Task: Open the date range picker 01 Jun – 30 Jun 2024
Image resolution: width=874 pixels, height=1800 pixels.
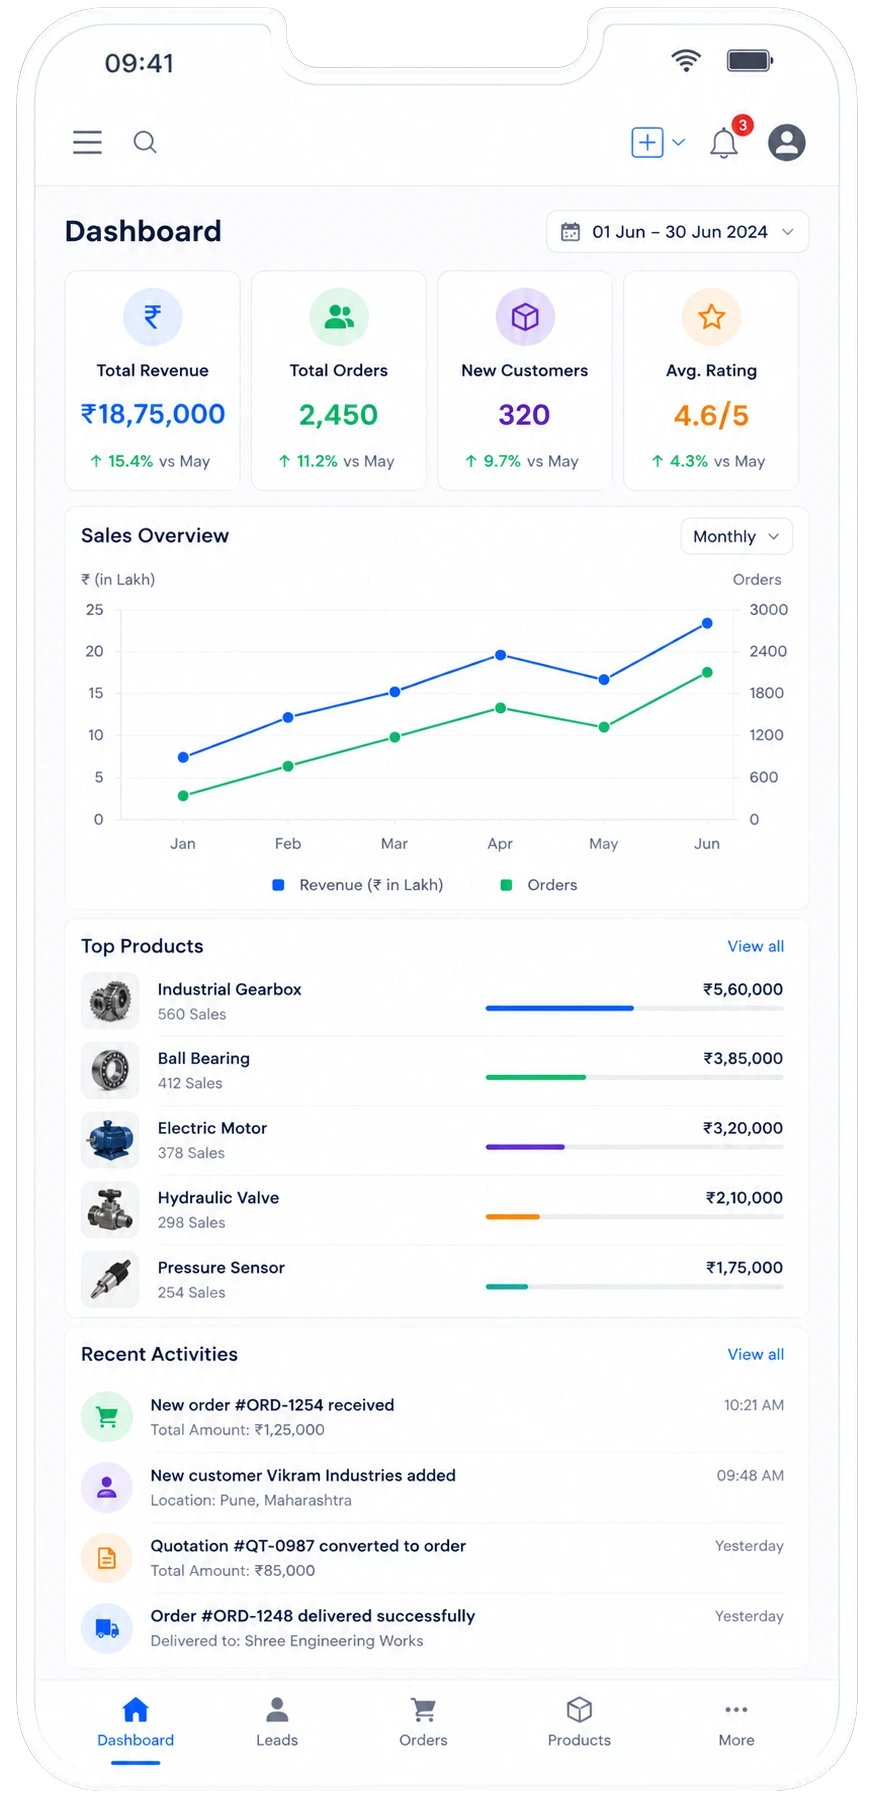Action: pos(677,232)
